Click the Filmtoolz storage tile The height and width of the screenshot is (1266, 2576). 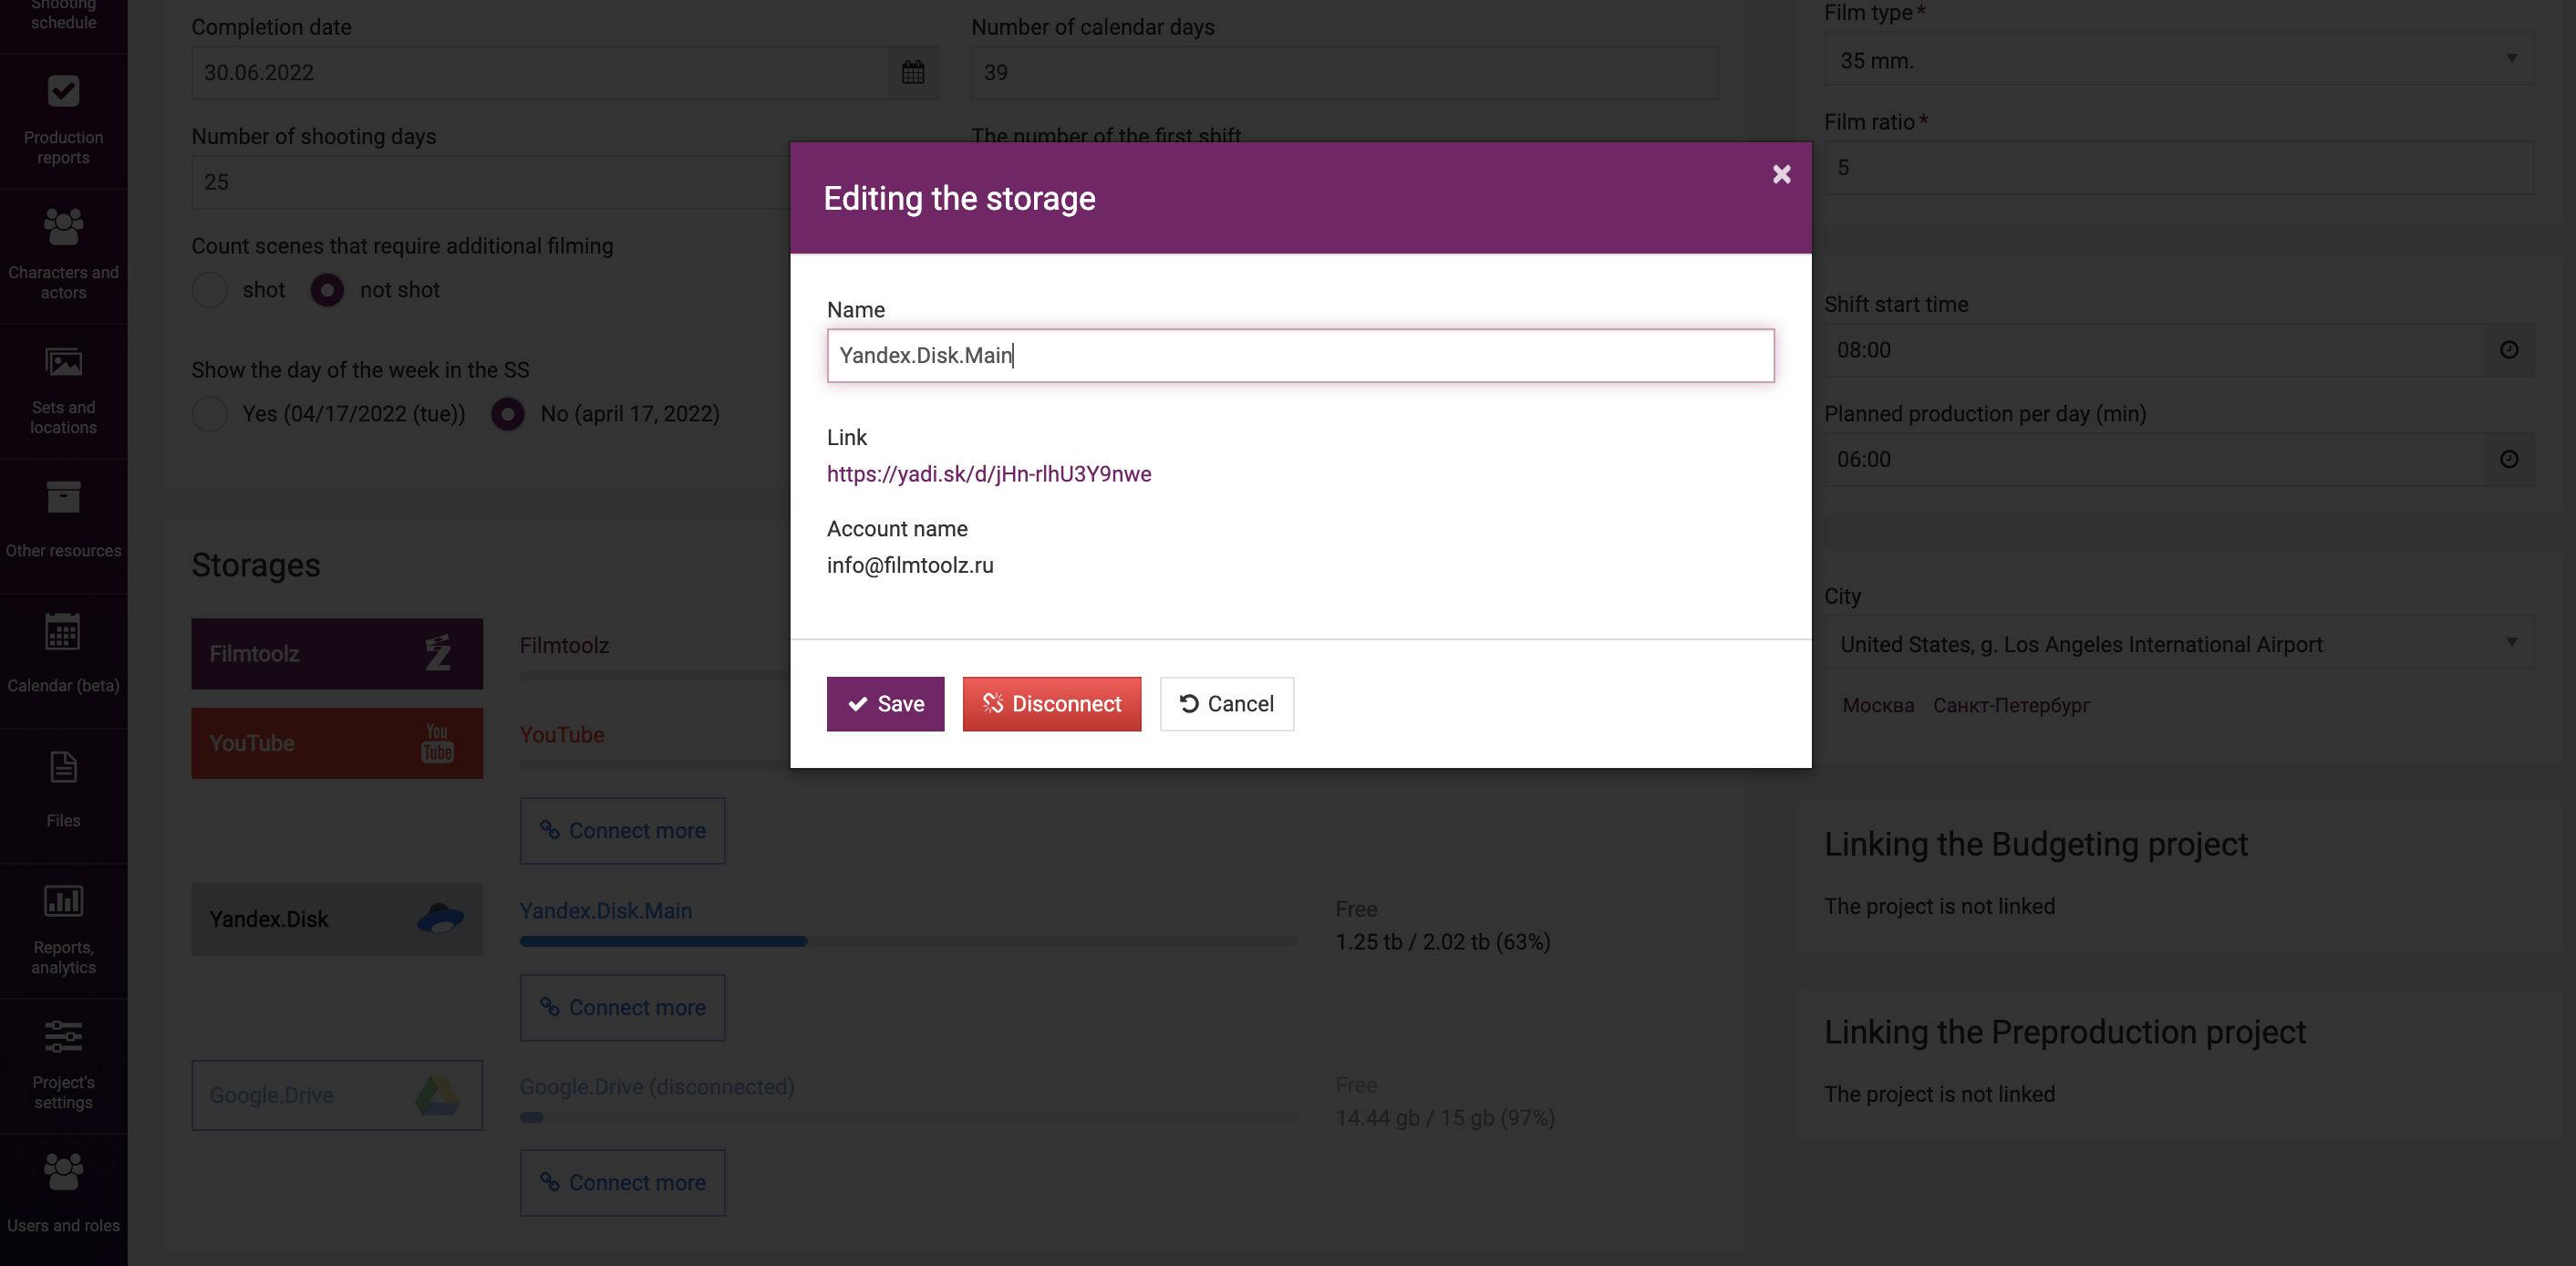[x=337, y=654]
